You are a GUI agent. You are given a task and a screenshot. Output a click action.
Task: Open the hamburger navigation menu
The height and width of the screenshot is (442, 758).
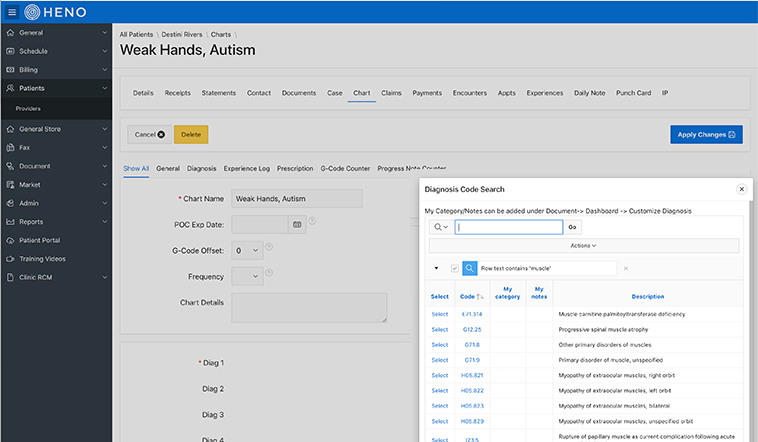[12, 12]
